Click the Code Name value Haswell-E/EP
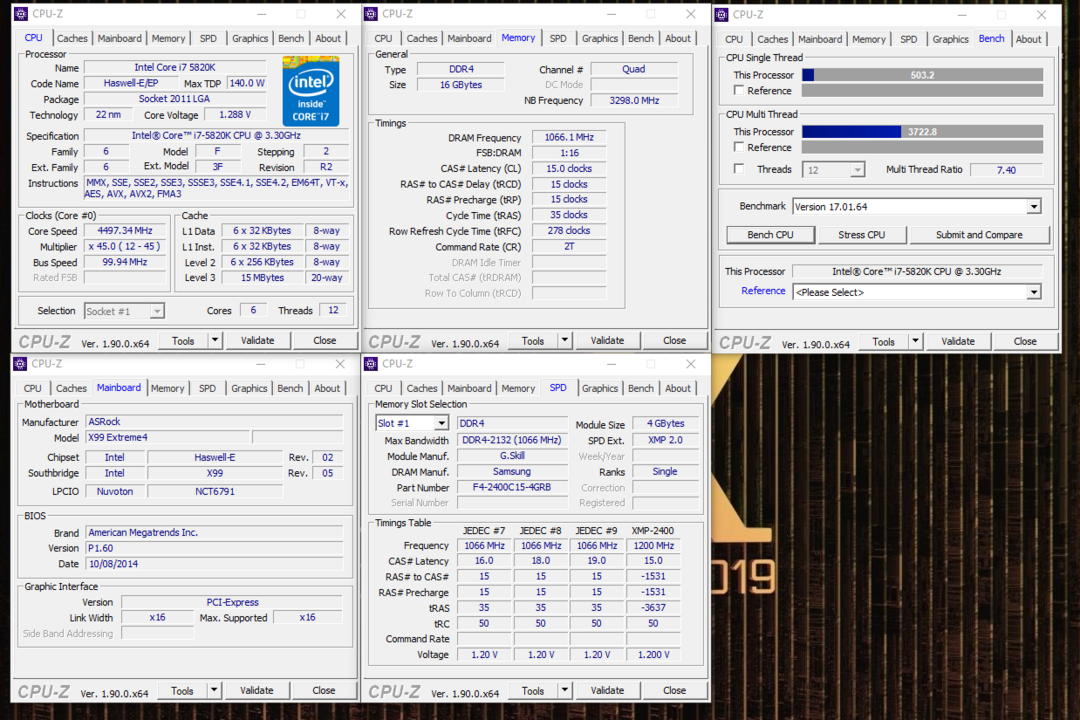1080x720 pixels. 131,83
